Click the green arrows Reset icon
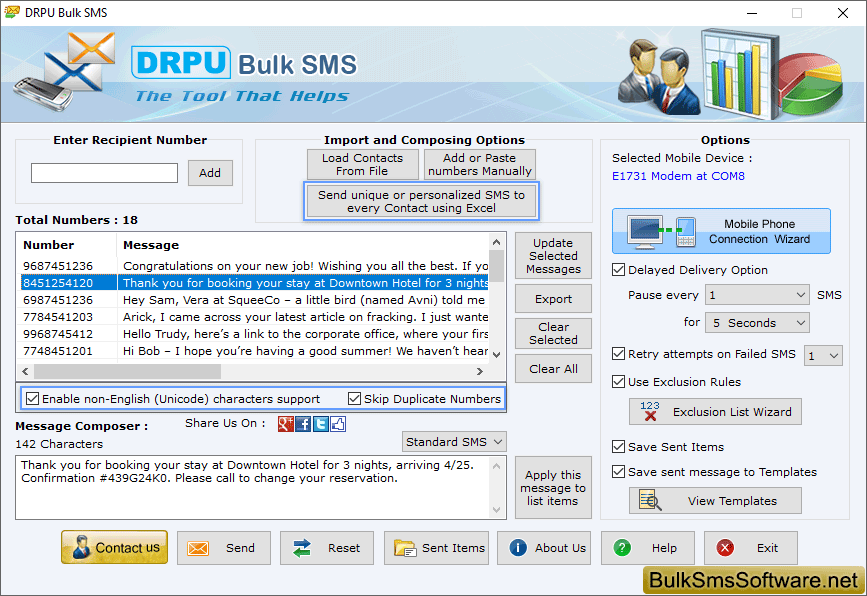867x596 pixels. coord(302,548)
